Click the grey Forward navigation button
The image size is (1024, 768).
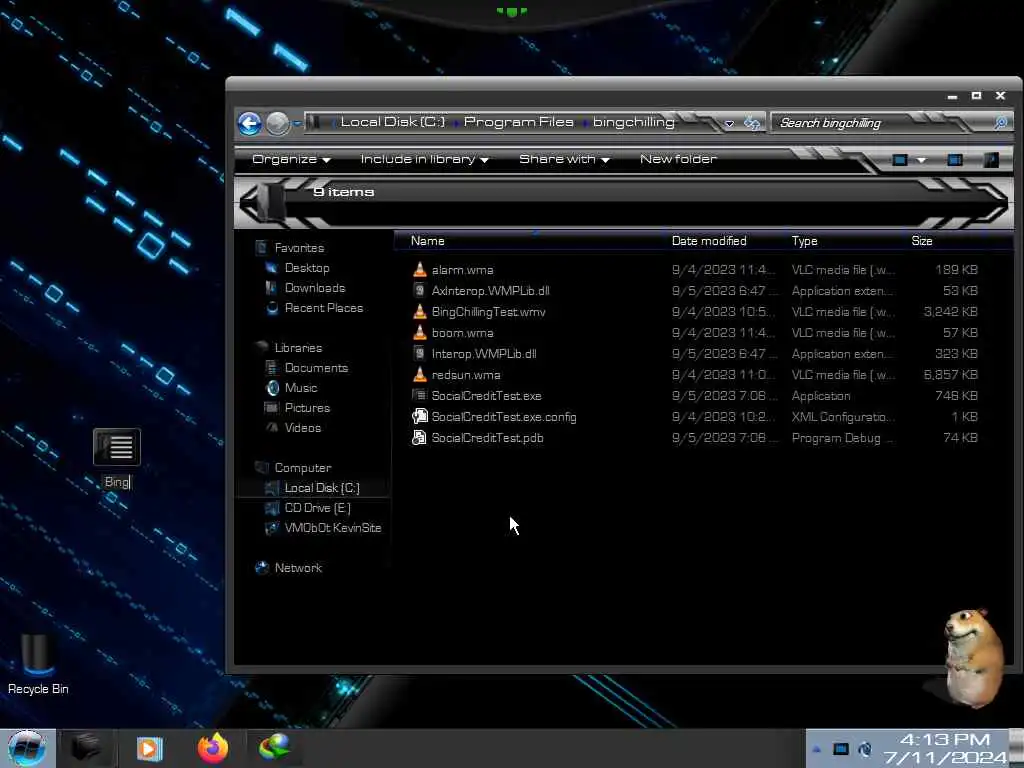pyautogui.click(x=278, y=123)
